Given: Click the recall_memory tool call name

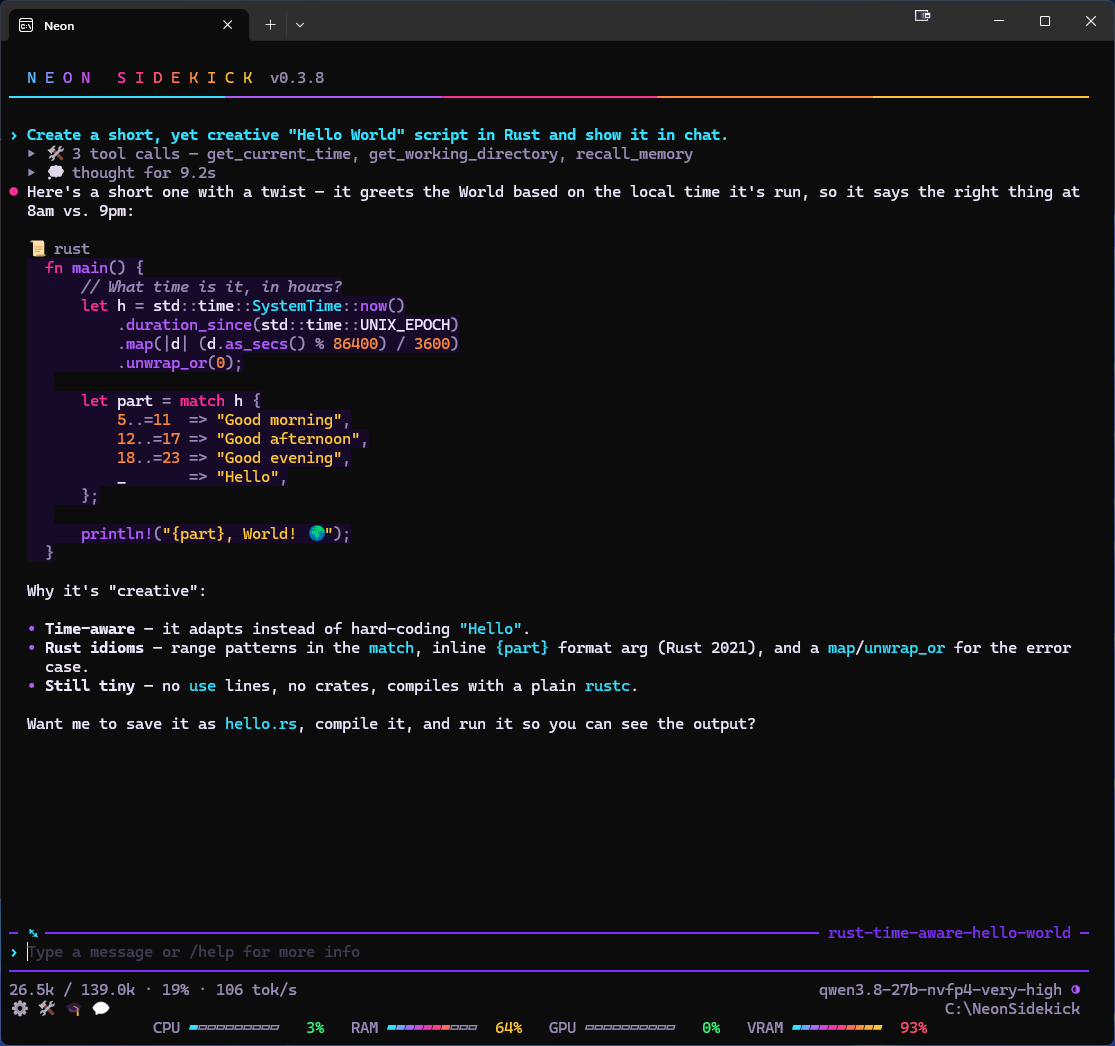Looking at the screenshot, I should pyautogui.click(x=634, y=154).
